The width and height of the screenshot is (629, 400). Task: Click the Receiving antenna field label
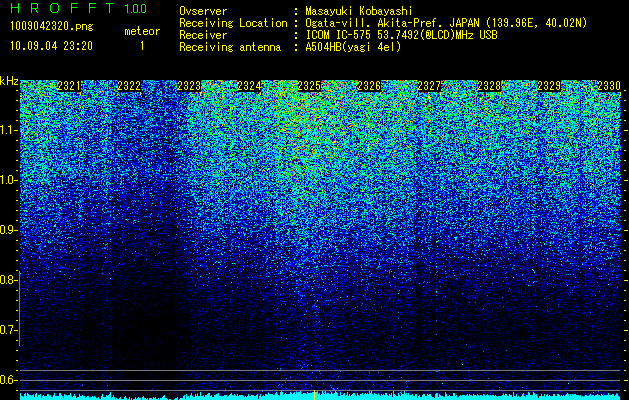pyautogui.click(x=230, y=47)
